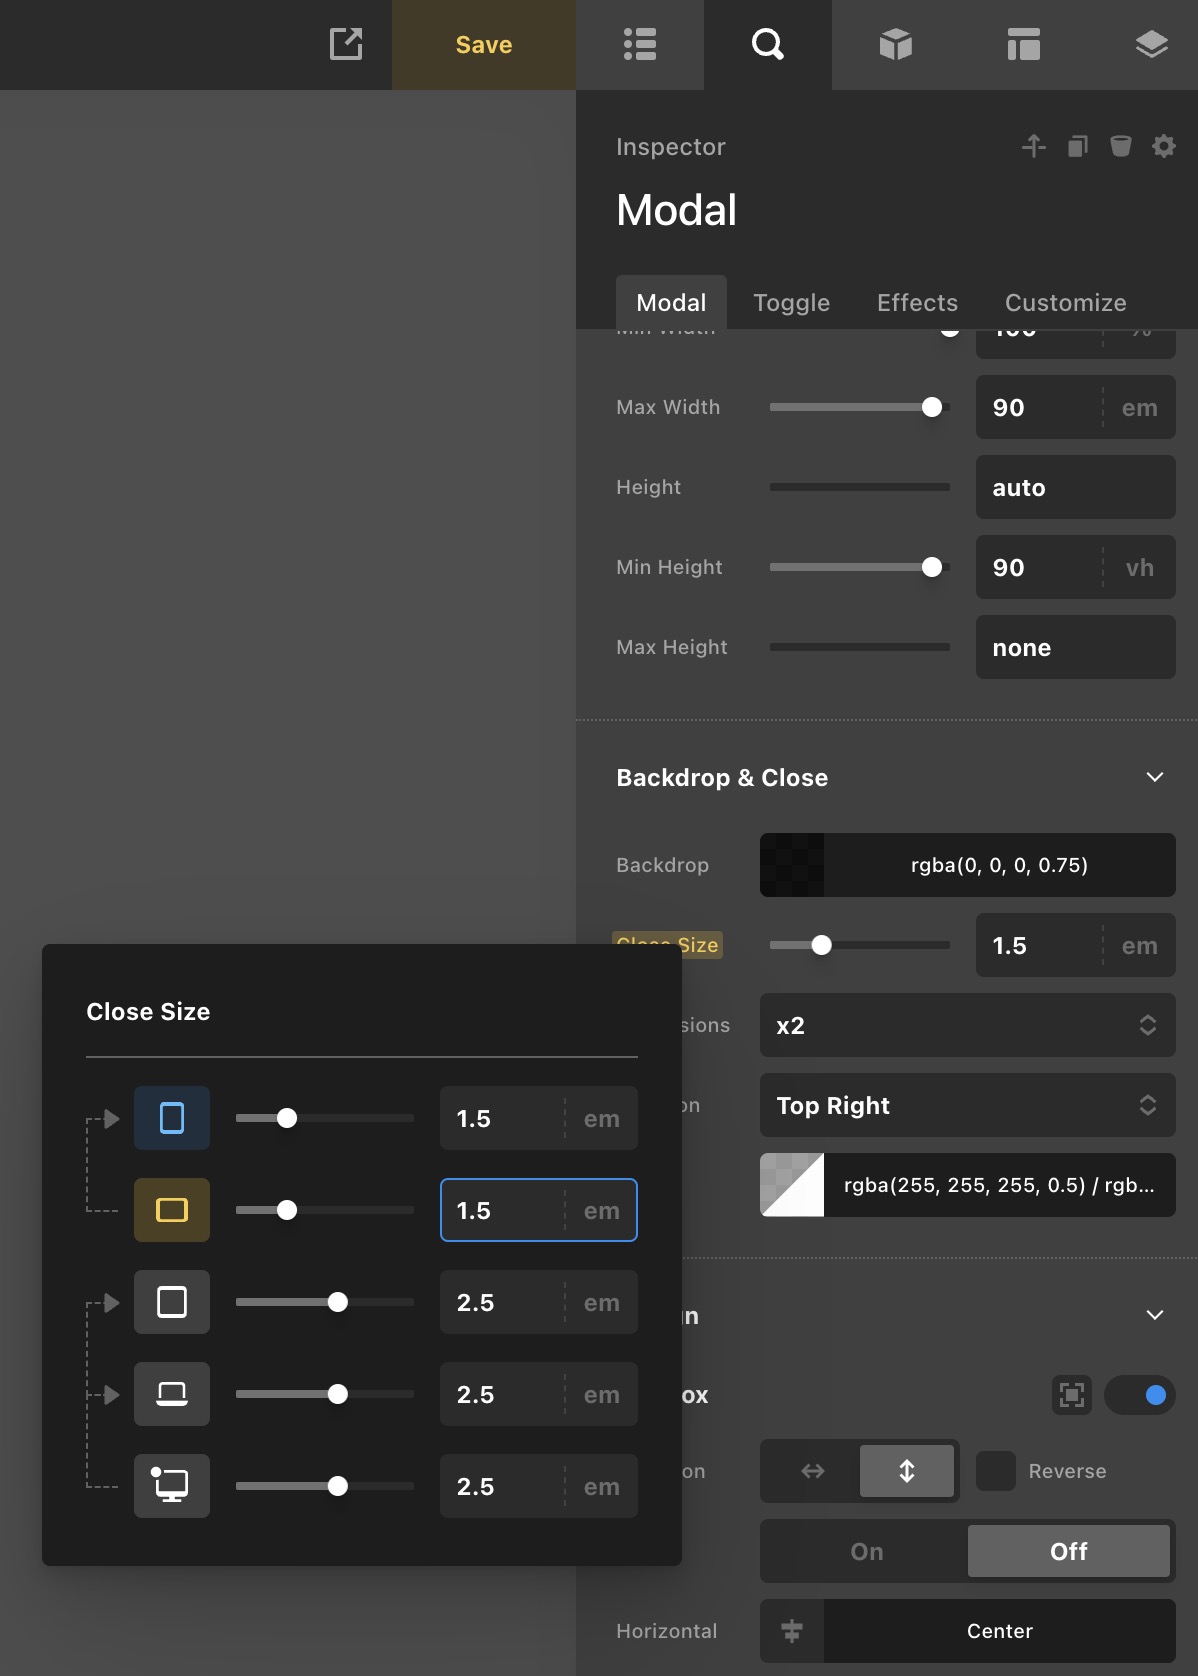This screenshot has height=1676, width=1198.
Task: Click the Backdrop color swatch
Action: click(x=792, y=865)
